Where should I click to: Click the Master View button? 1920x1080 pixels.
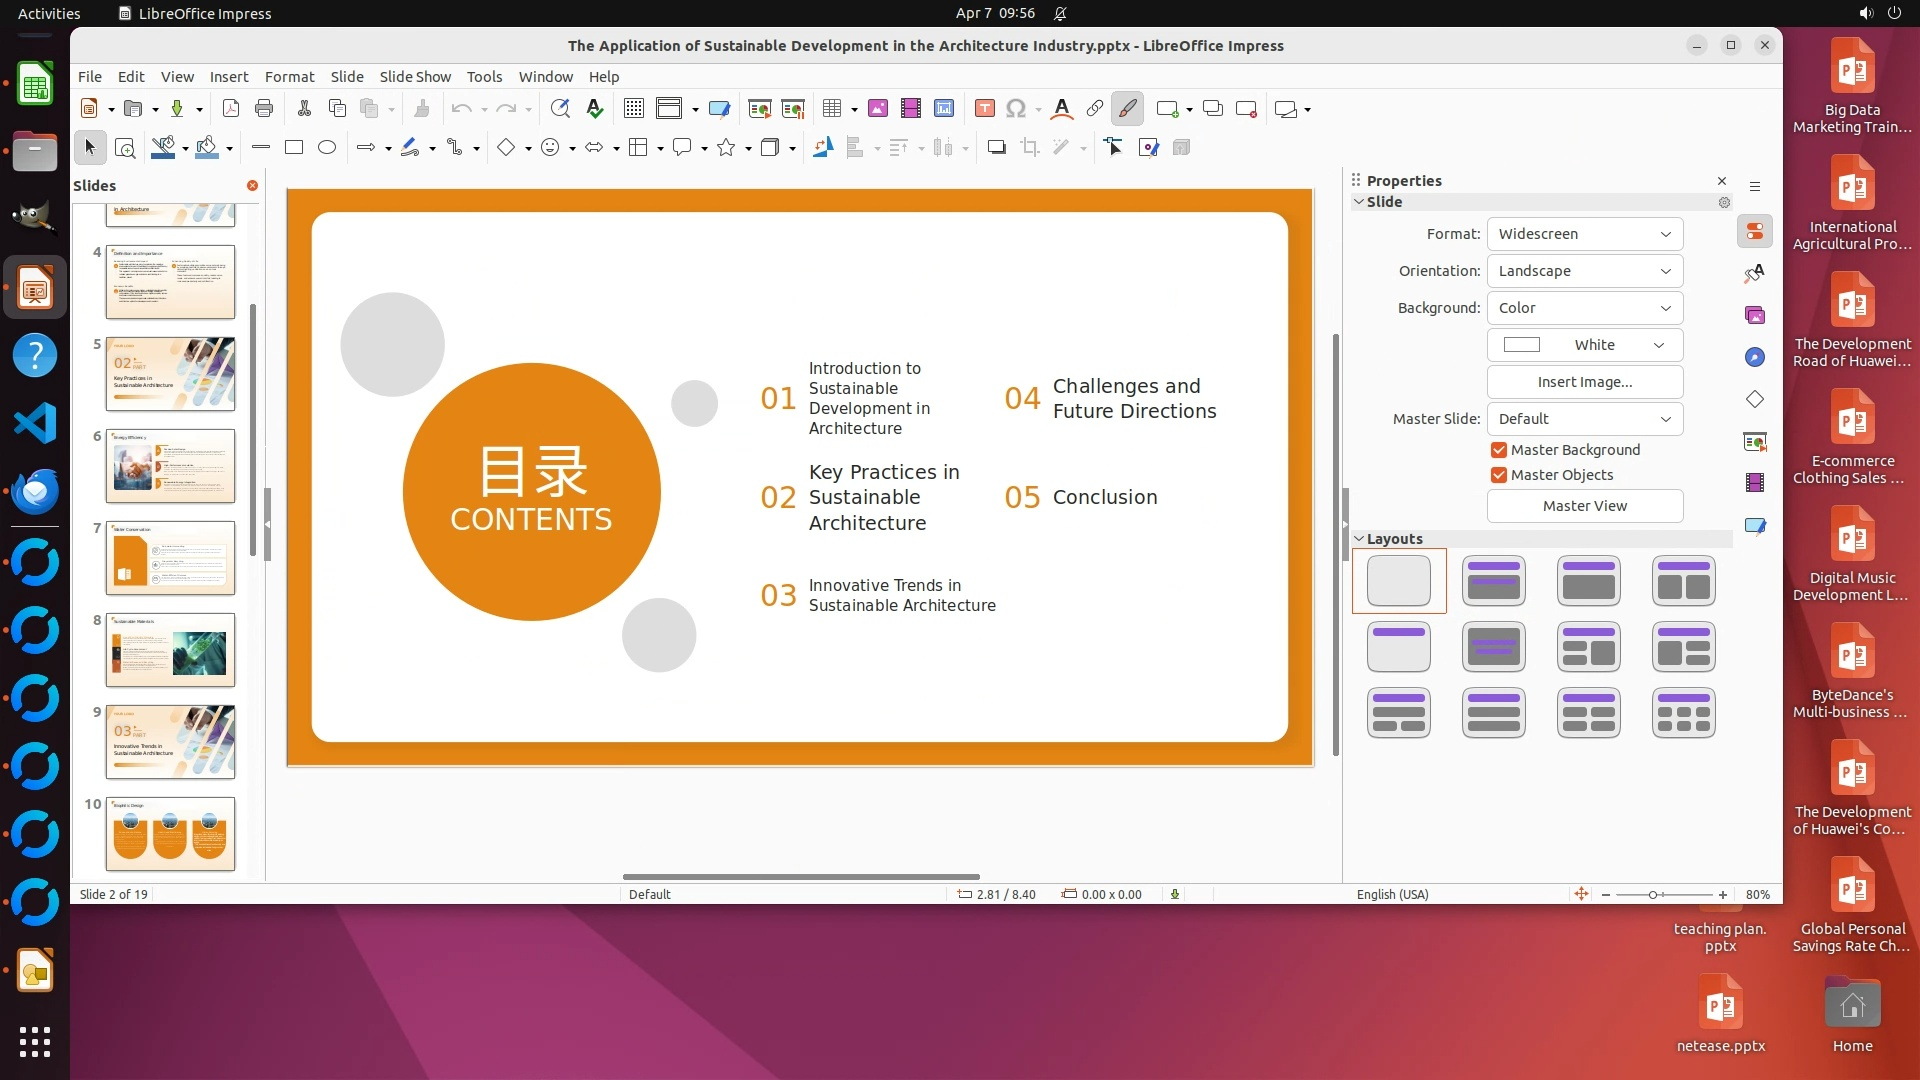click(x=1584, y=506)
